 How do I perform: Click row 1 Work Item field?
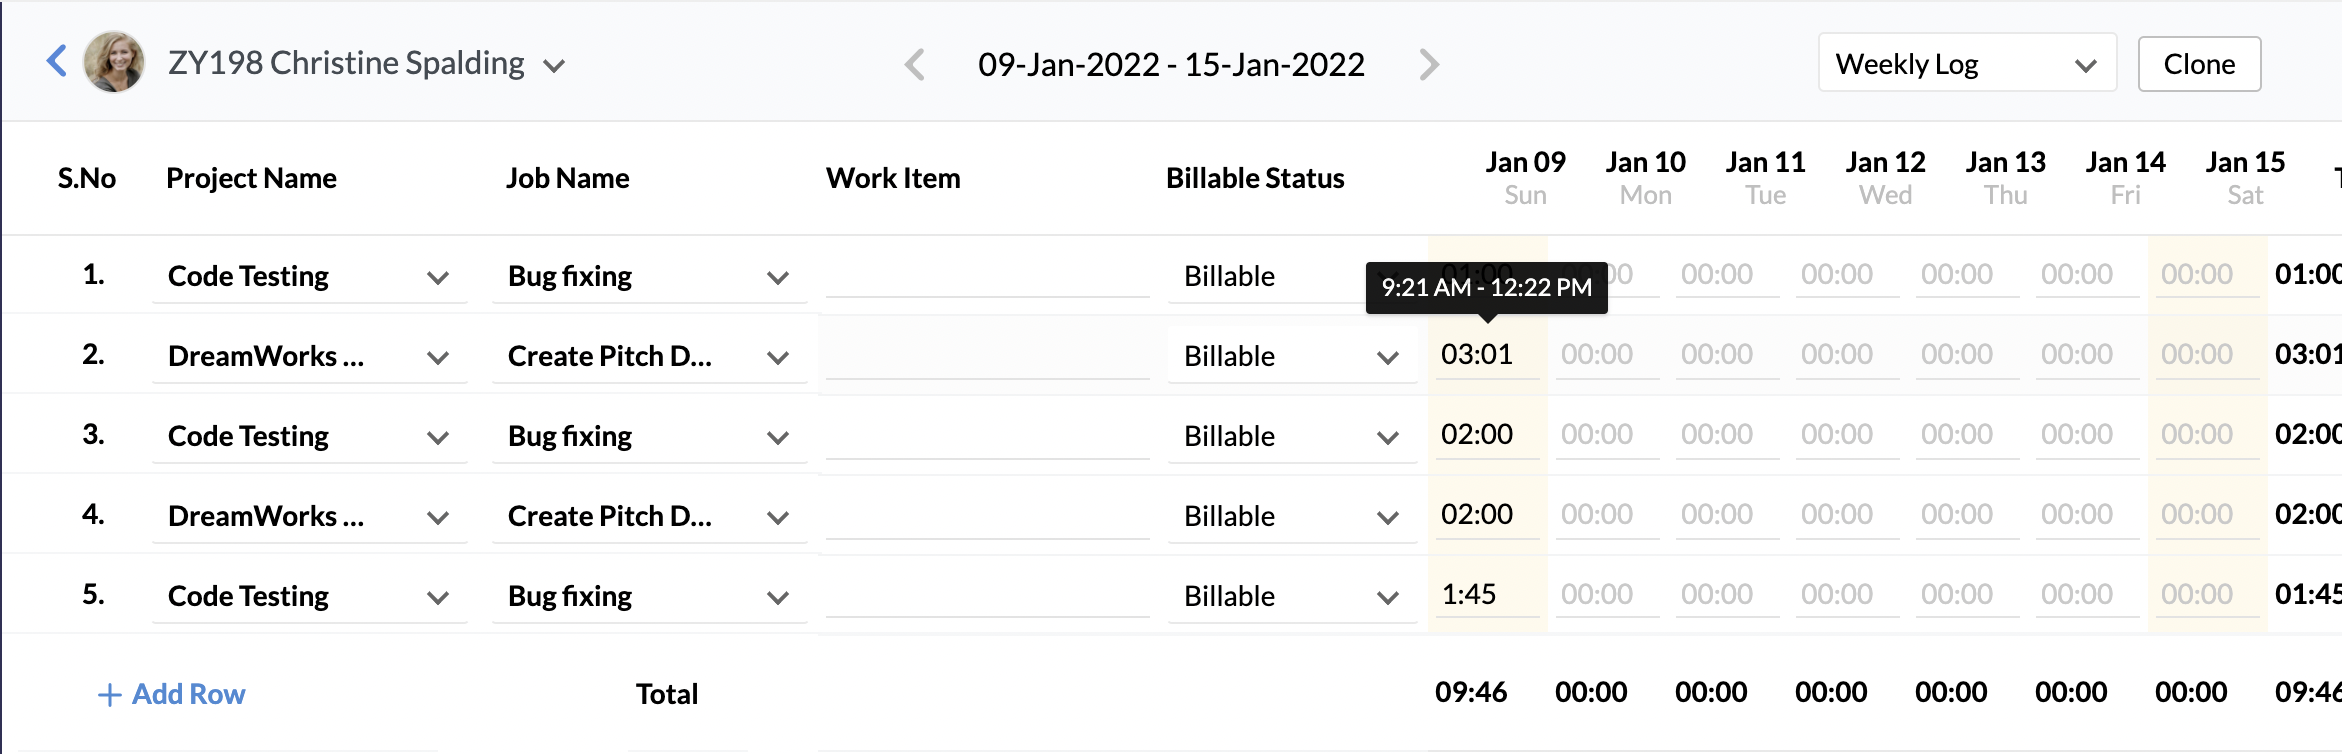(987, 276)
